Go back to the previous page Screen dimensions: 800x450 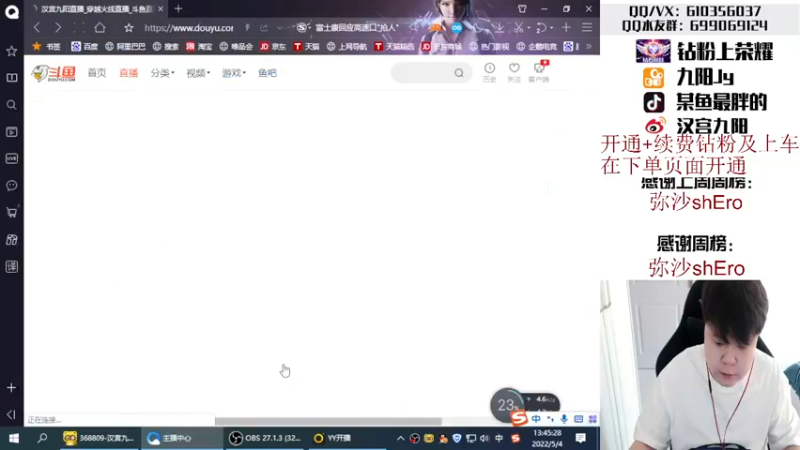coord(37,28)
